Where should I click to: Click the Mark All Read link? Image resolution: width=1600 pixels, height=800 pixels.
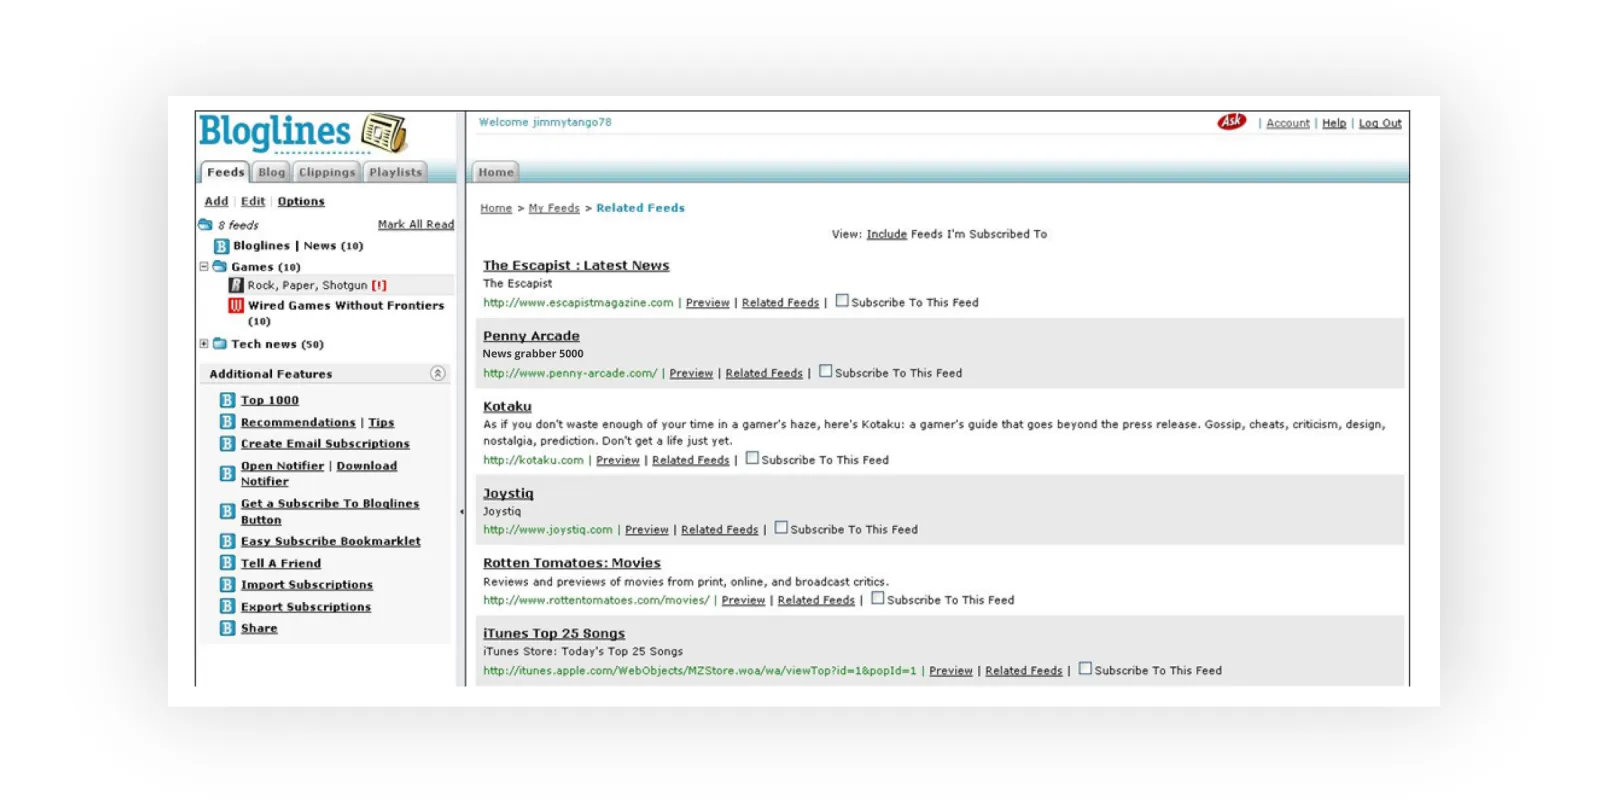(x=415, y=225)
